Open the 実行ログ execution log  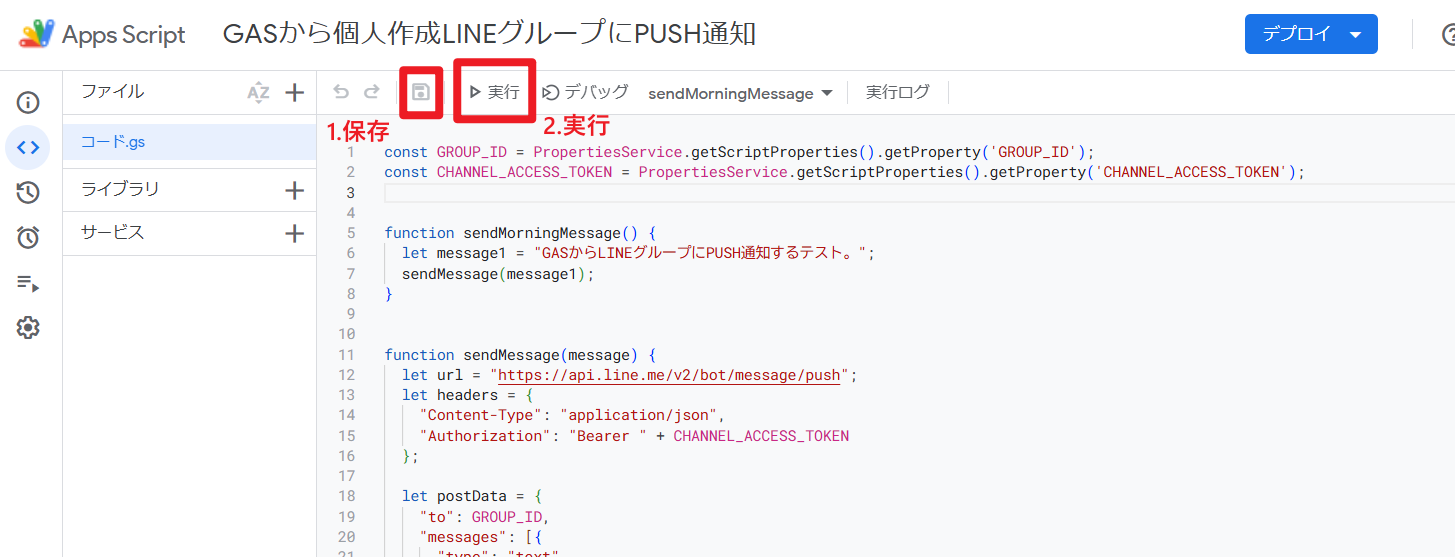[897, 92]
